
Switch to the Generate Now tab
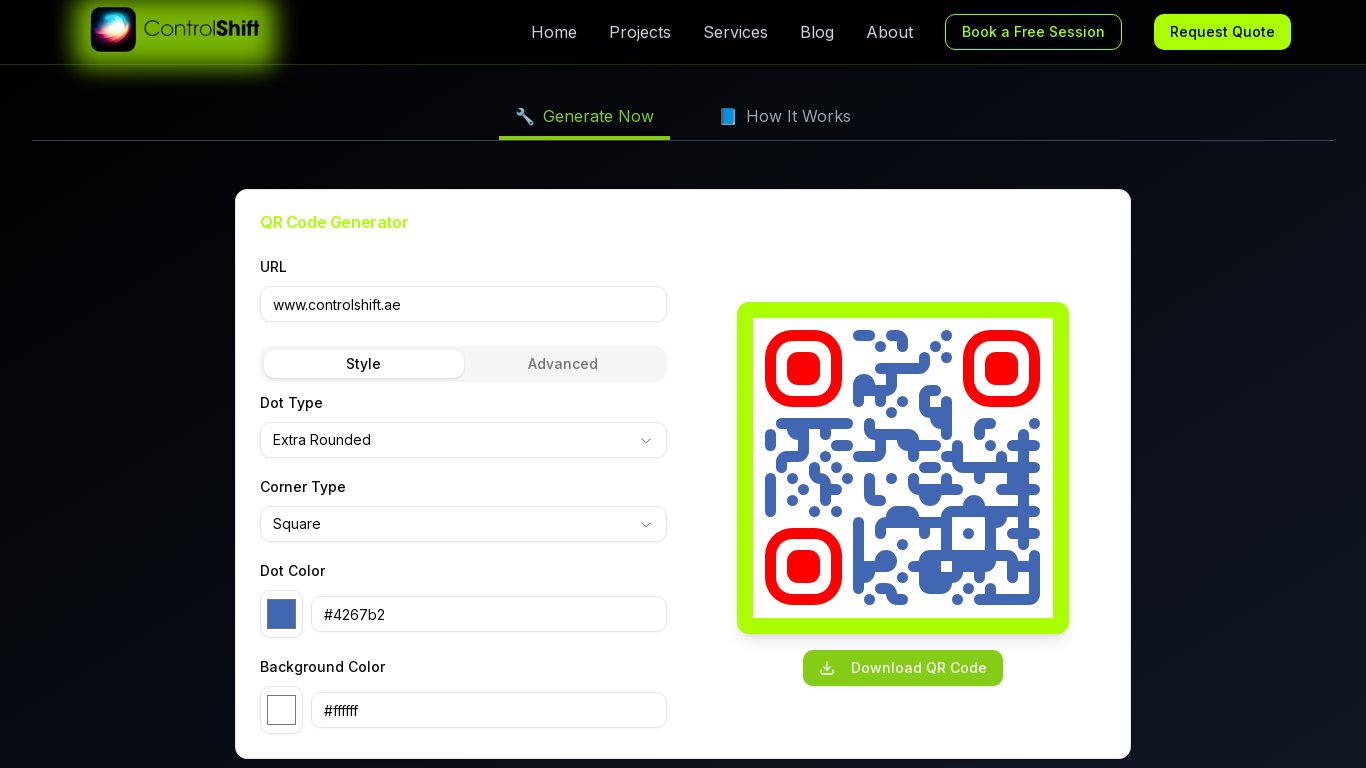(584, 117)
